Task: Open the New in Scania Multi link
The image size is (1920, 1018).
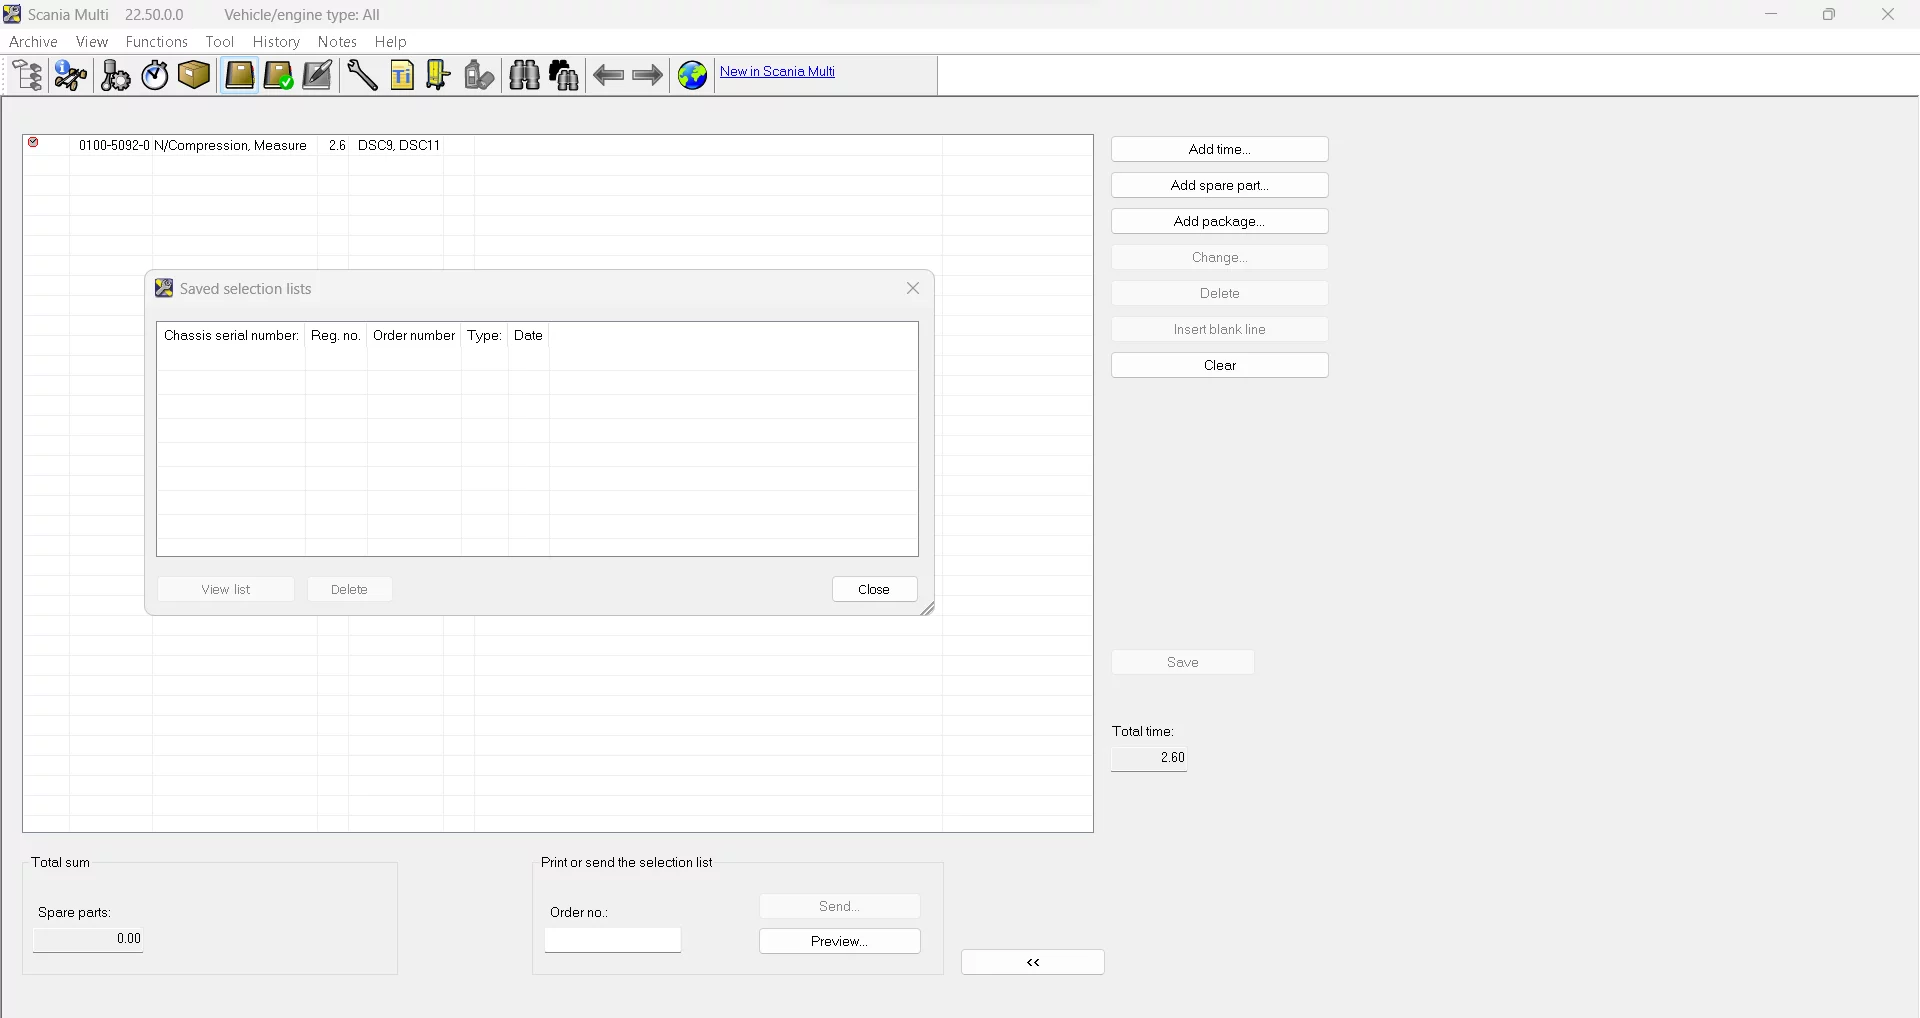Action: [x=777, y=72]
